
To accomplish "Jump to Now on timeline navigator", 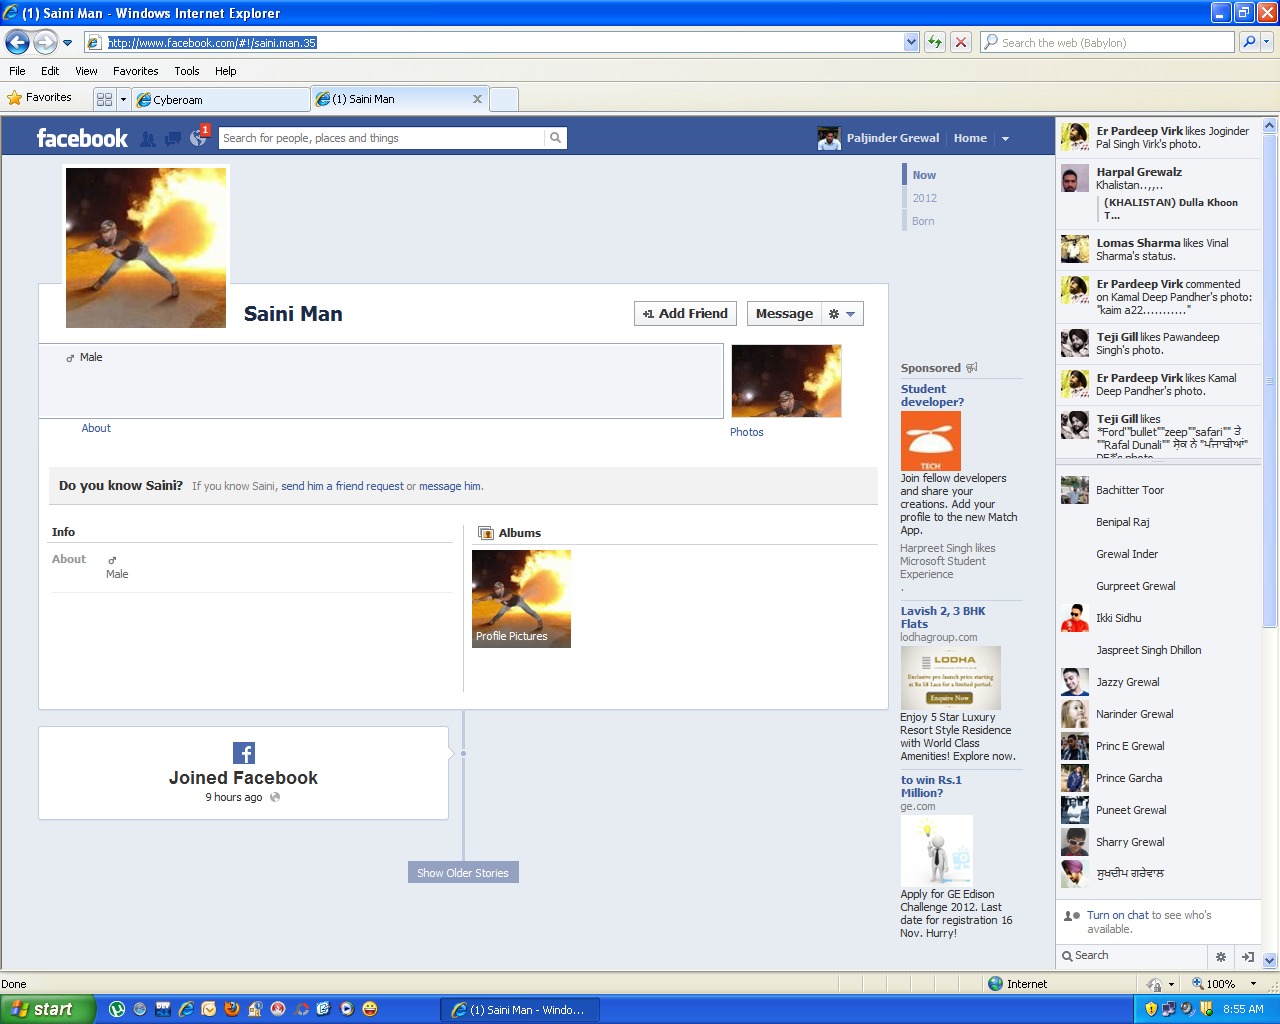I will point(923,175).
